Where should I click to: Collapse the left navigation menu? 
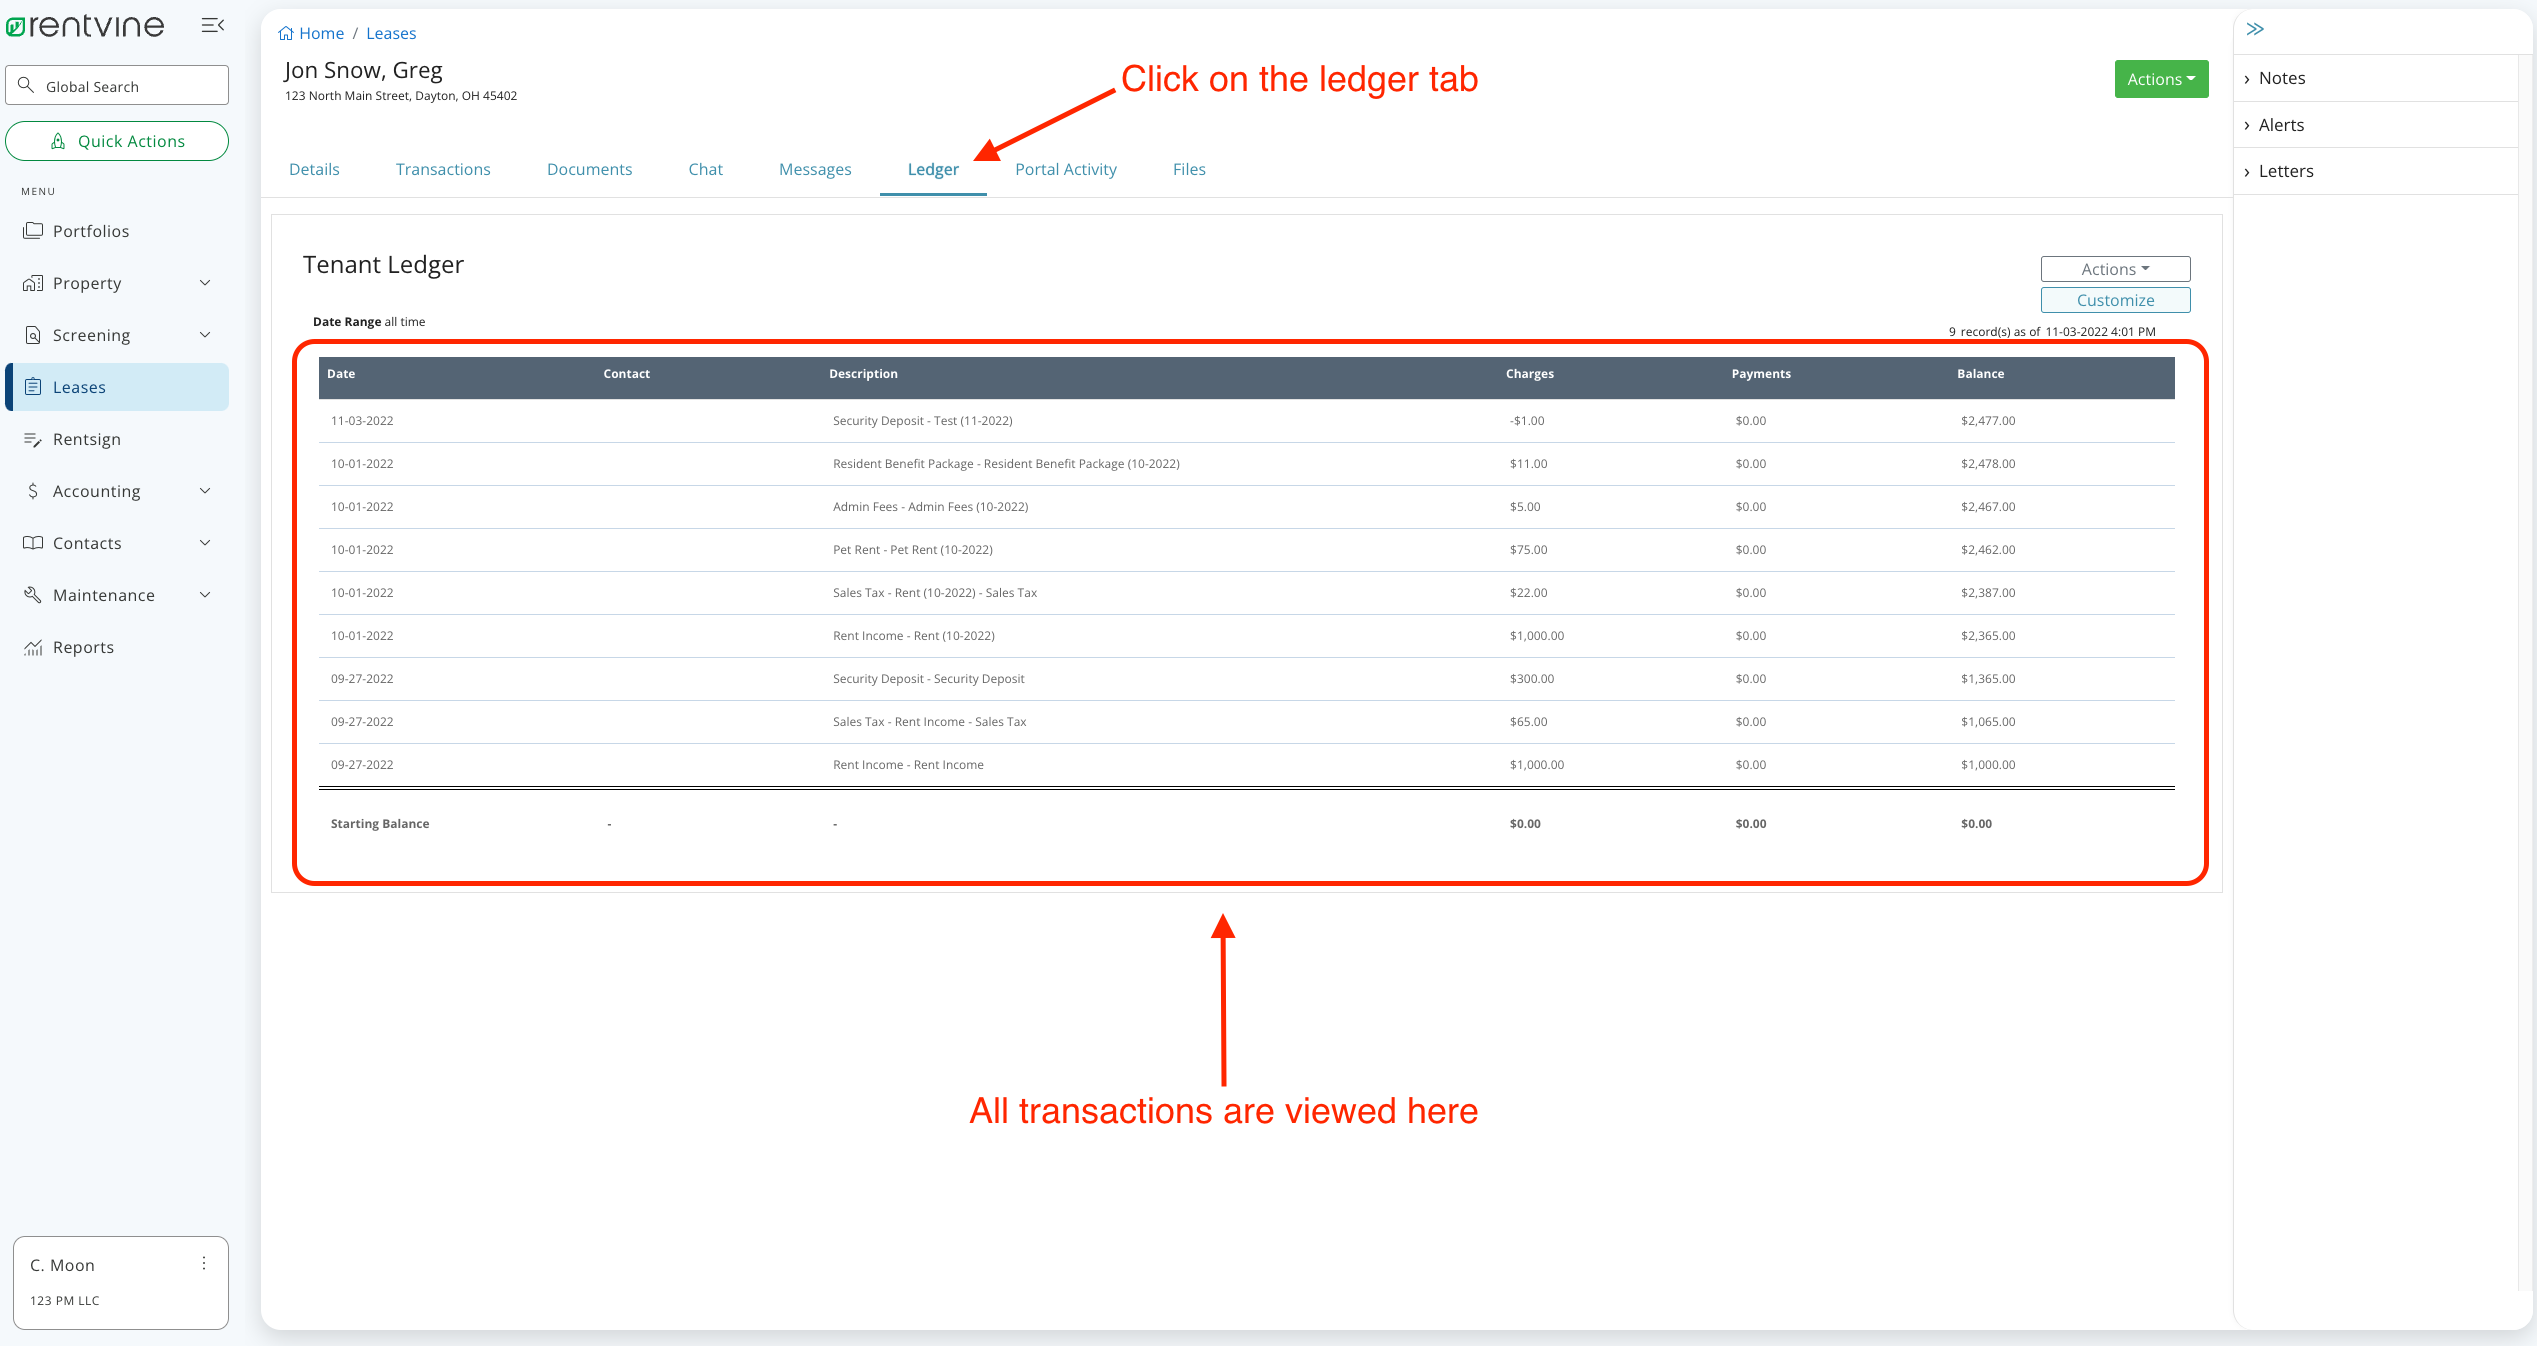(211, 25)
